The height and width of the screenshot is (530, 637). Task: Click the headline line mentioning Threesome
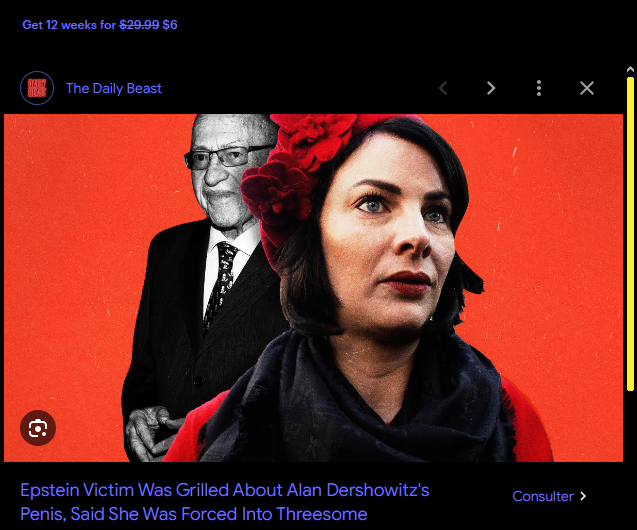coord(194,514)
